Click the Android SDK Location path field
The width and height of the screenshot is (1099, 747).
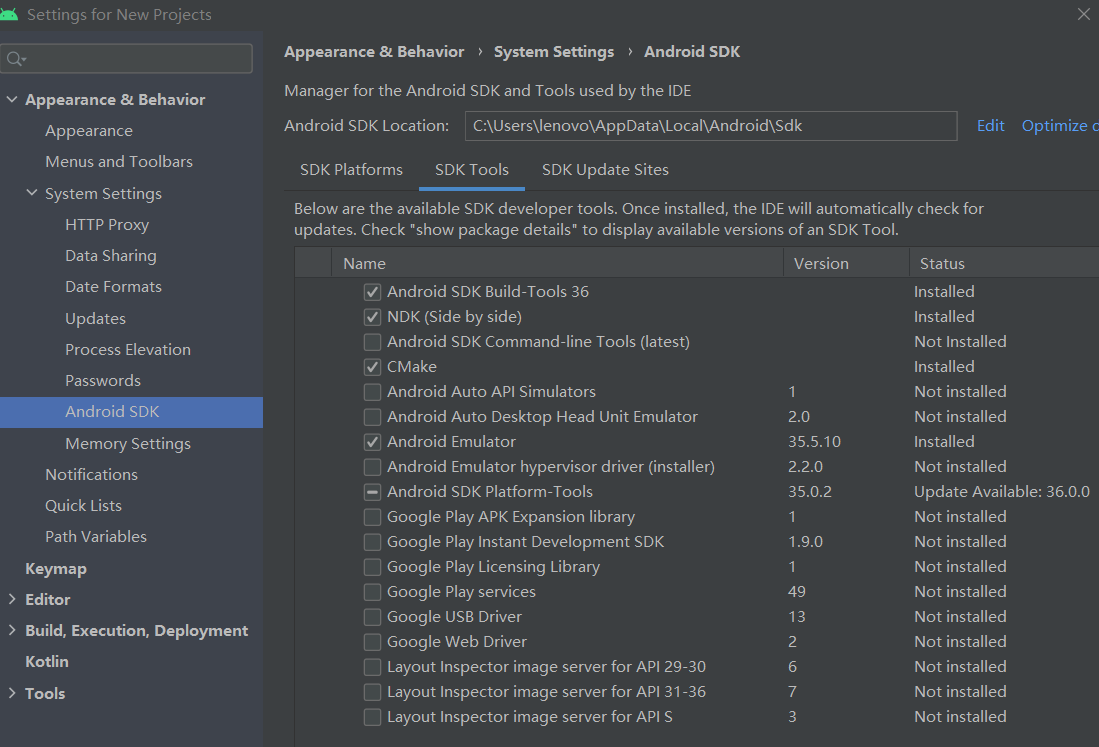[x=711, y=125]
